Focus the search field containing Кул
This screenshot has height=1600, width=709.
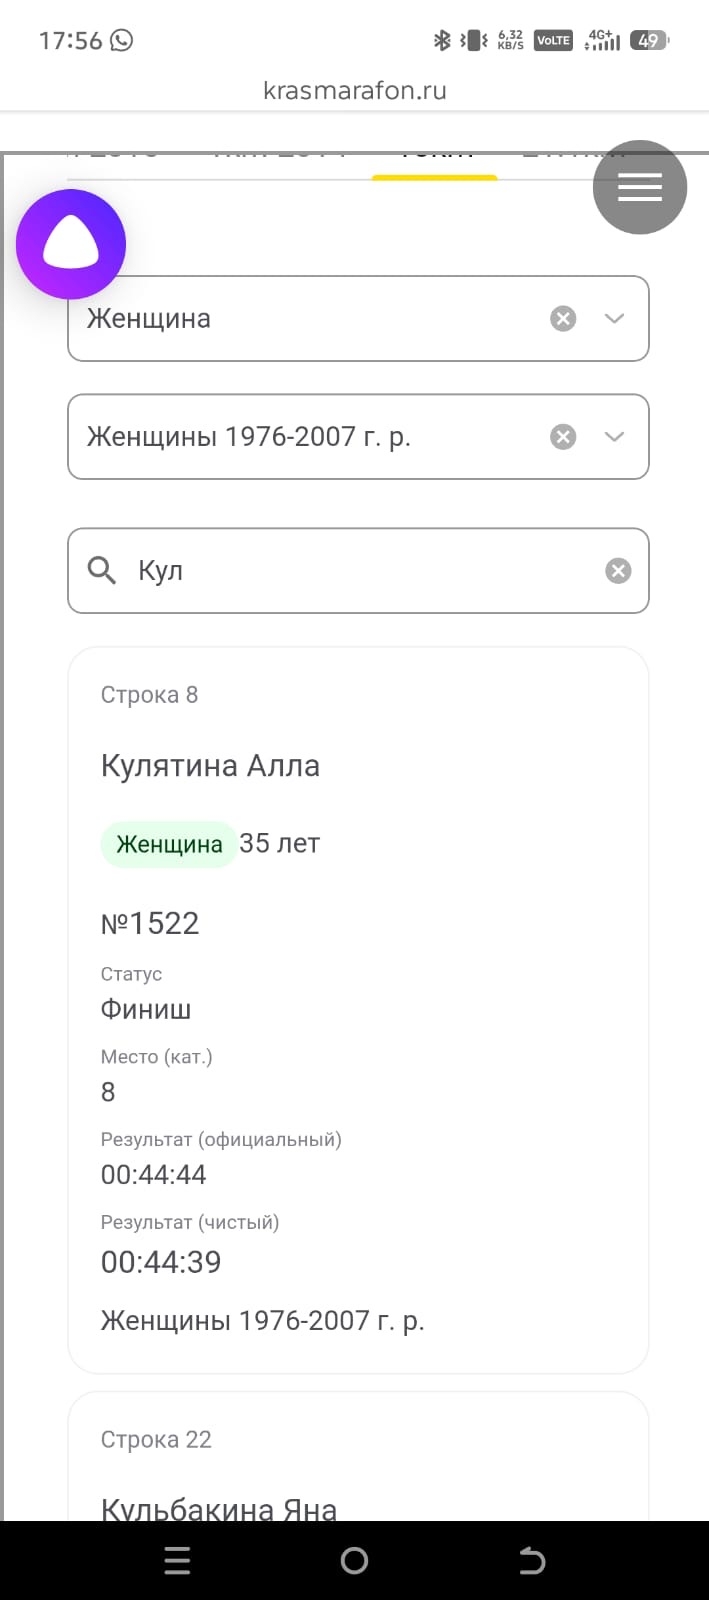(x=360, y=570)
